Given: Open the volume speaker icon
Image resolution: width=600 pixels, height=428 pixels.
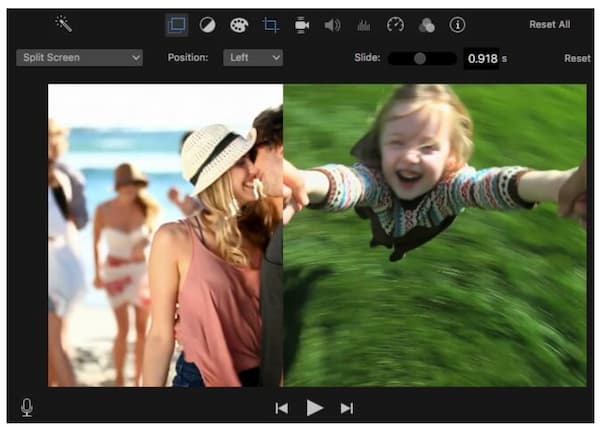Looking at the screenshot, I should pyautogui.click(x=333, y=26).
